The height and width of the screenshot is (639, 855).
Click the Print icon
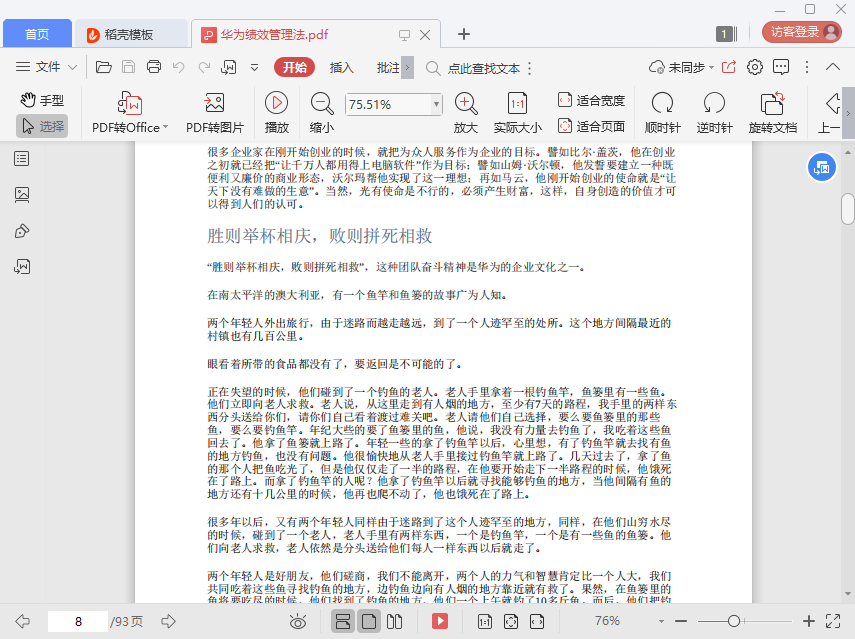coord(154,67)
